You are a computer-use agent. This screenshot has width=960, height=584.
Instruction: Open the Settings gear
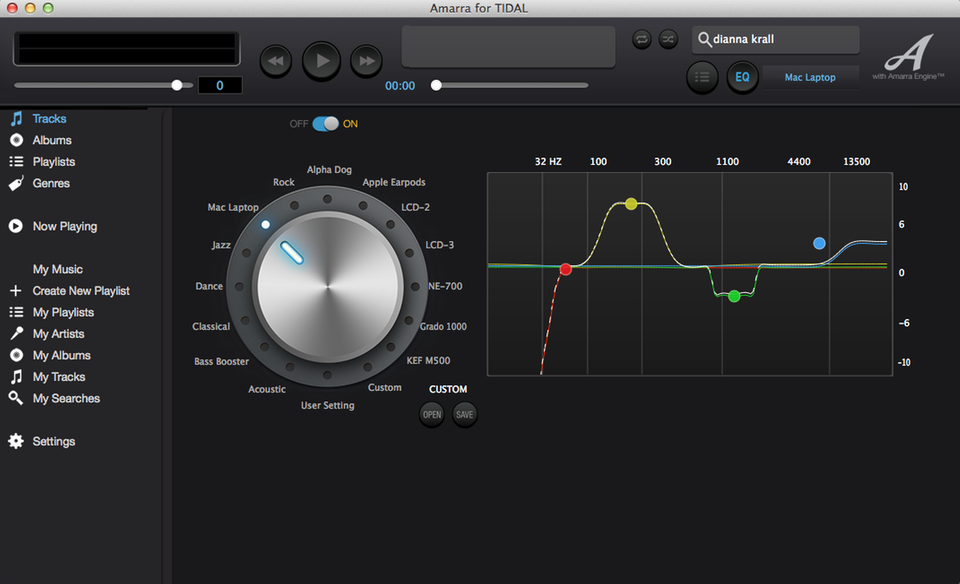16,441
